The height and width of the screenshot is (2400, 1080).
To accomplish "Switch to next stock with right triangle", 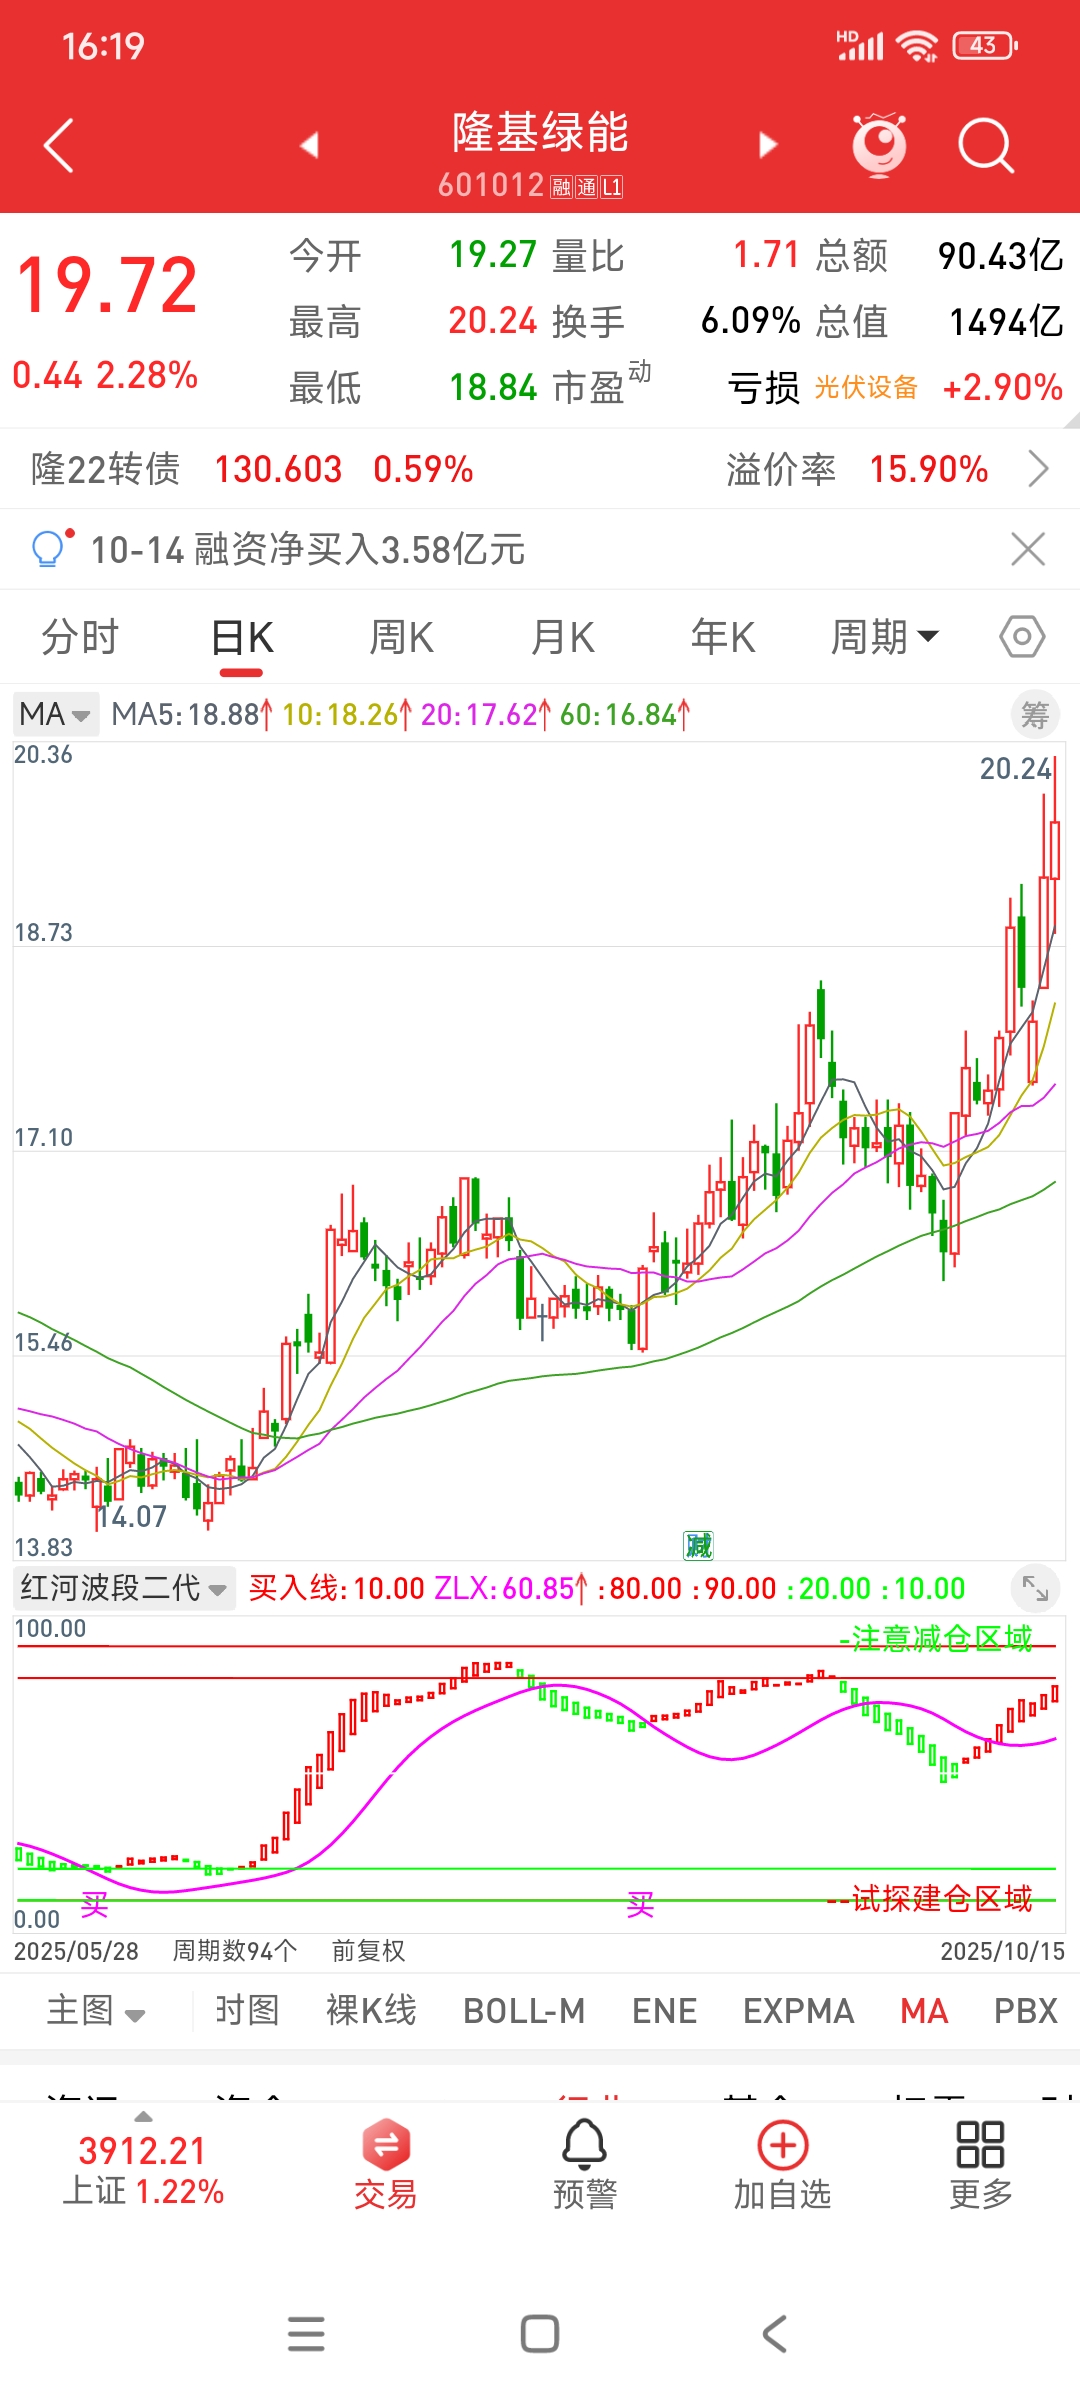I will pyautogui.click(x=767, y=146).
